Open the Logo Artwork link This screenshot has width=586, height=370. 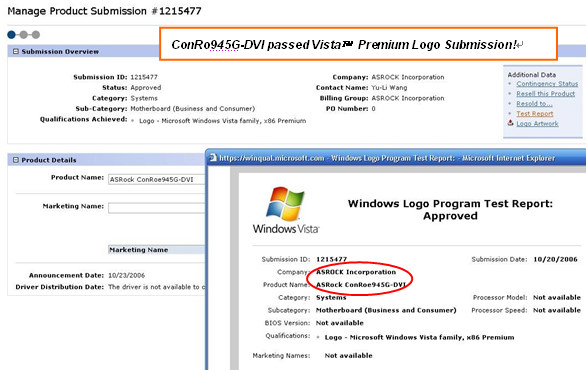tap(537, 123)
